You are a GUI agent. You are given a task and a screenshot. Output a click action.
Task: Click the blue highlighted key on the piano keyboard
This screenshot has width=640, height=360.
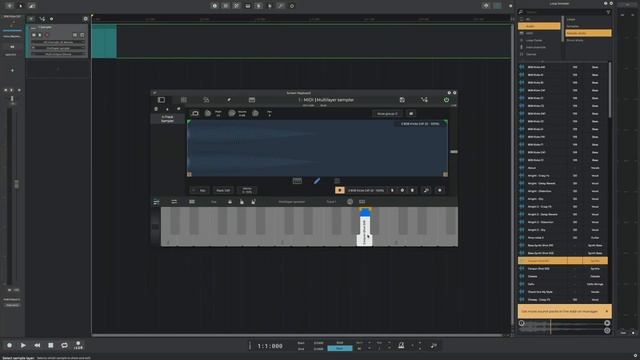[365, 227]
